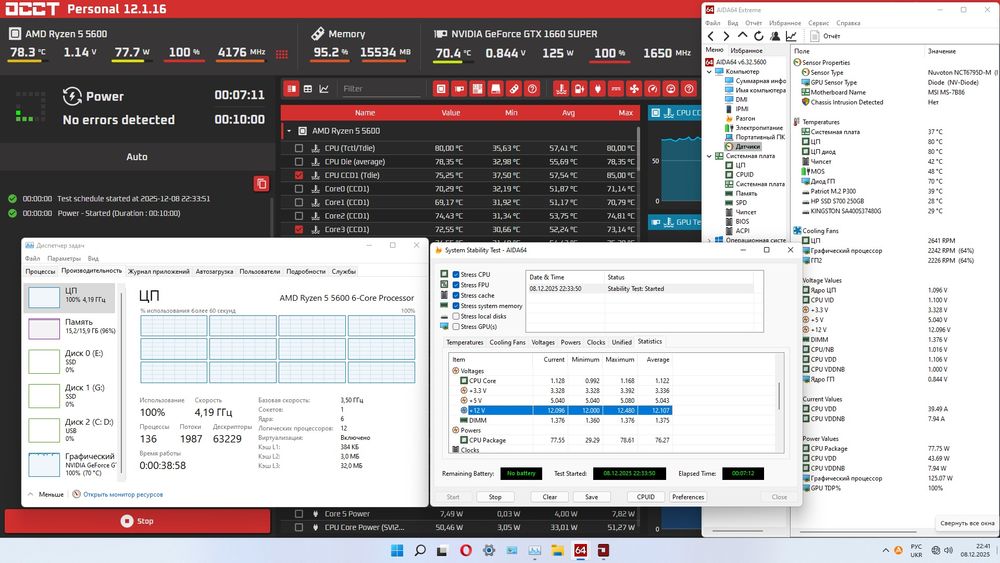Collapse Компьютер tree node in AIDA64
The width and height of the screenshot is (1000, 563).
click(709, 71)
